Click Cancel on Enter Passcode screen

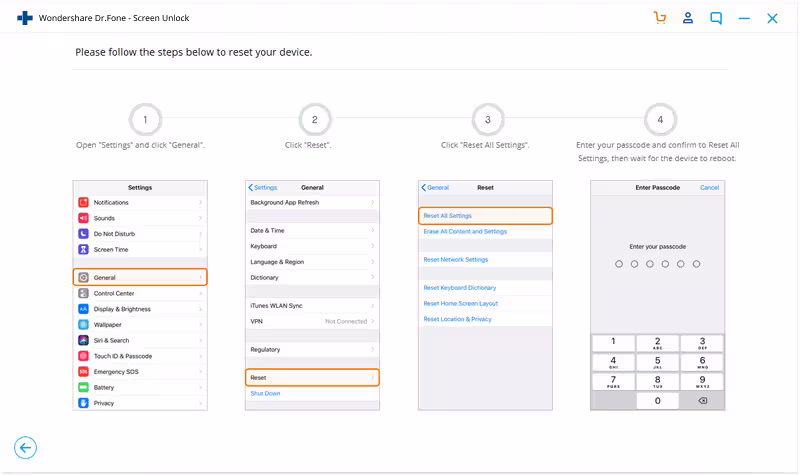tap(709, 188)
